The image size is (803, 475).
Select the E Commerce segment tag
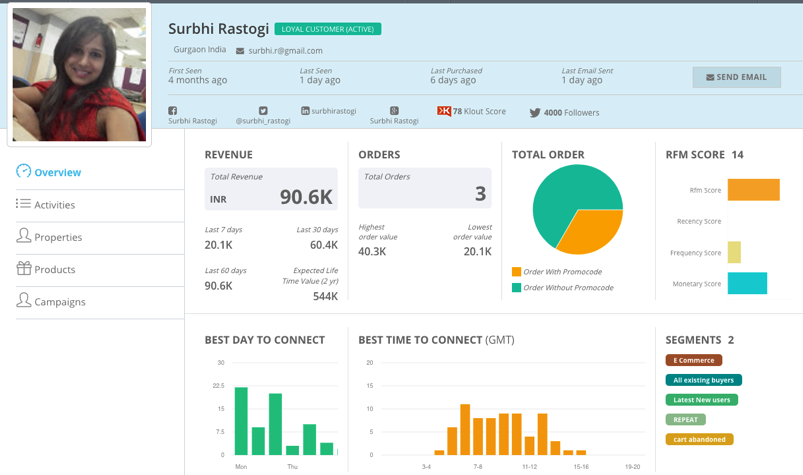click(x=693, y=360)
